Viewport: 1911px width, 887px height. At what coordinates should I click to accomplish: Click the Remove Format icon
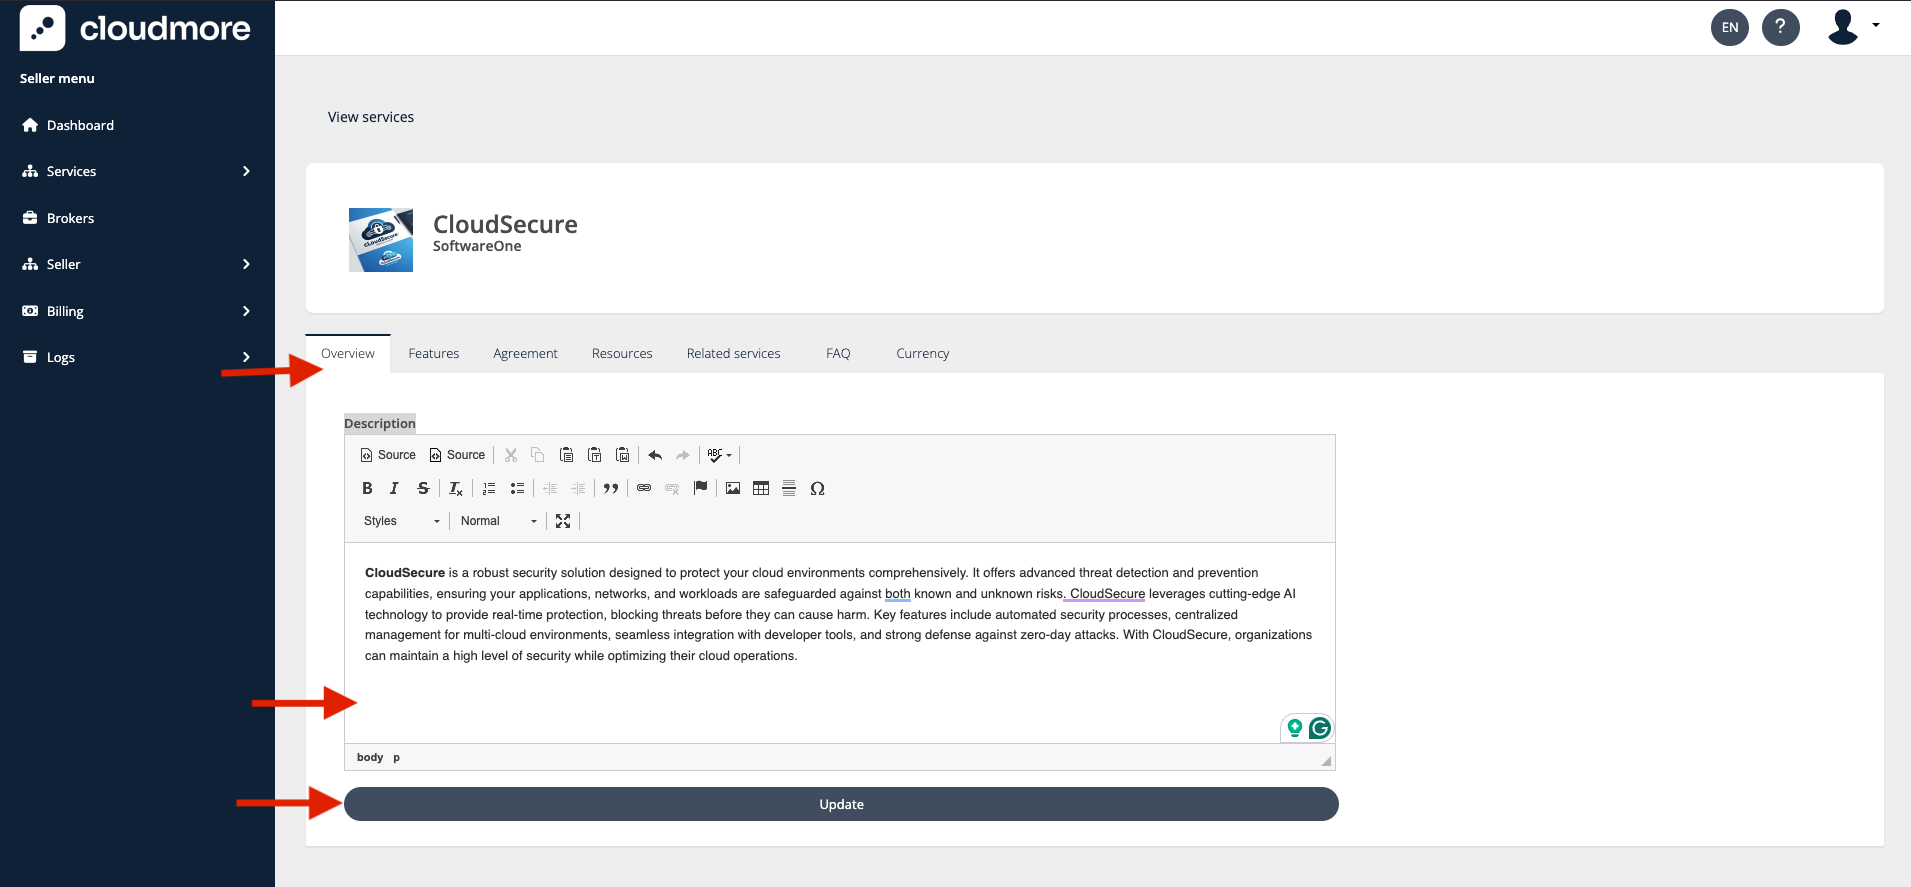click(x=455, y=488)
